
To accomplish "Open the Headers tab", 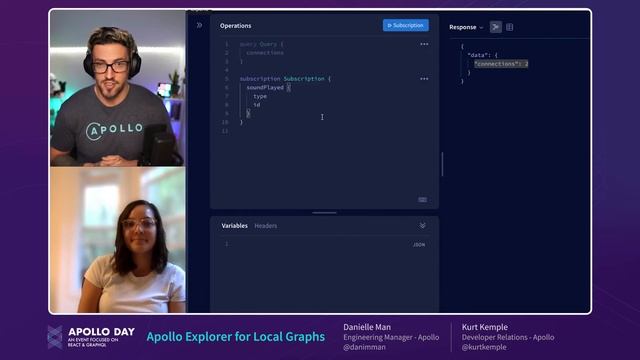I will pyautogui.click(x=265, y=226).
